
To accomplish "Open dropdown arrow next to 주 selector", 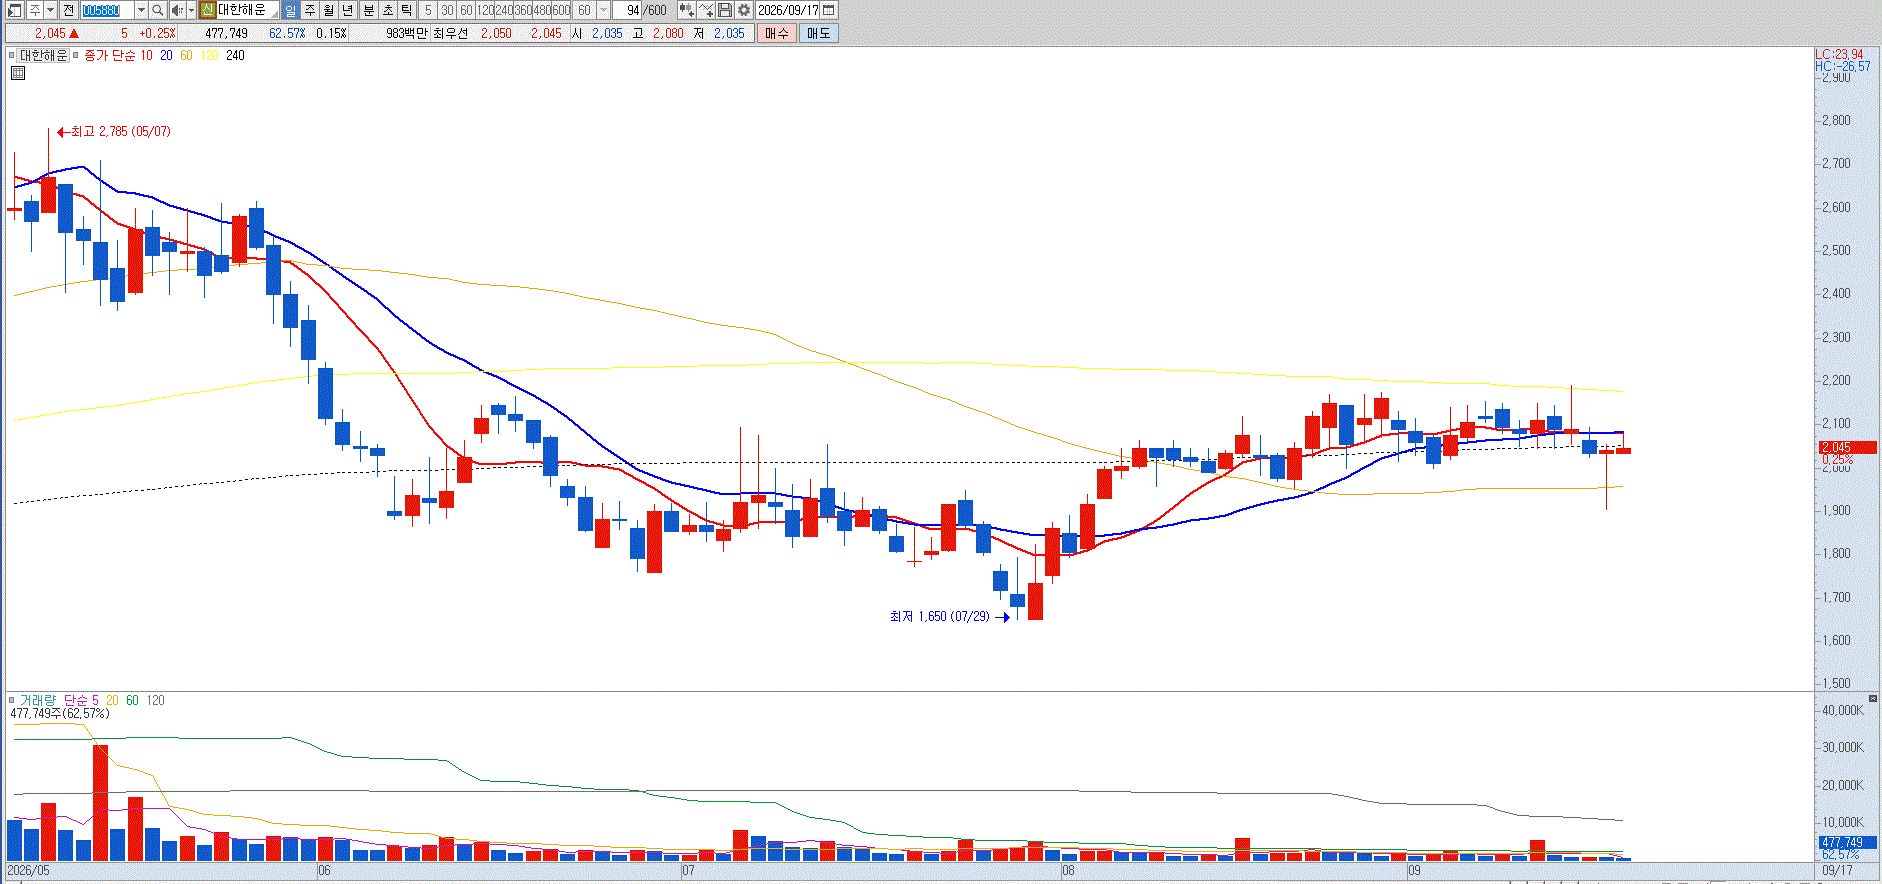I will pyautogui.click(x=50, y=10).
